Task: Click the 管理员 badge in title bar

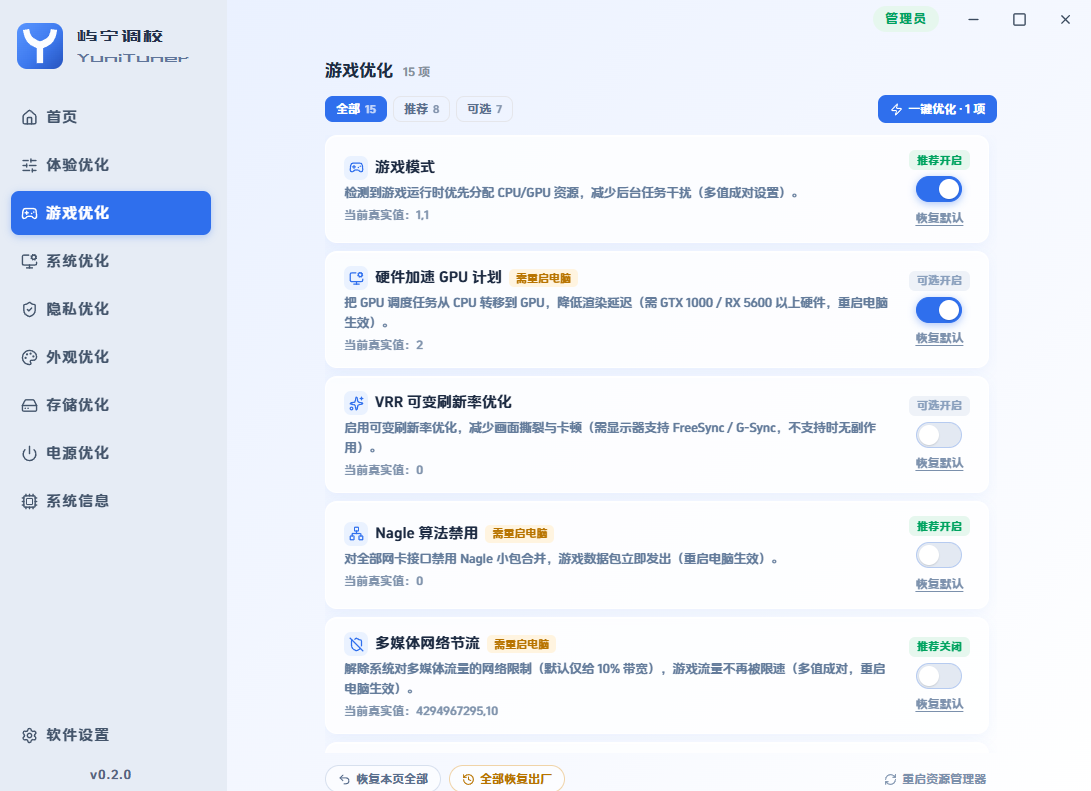Action: click(x=905, y=19)
